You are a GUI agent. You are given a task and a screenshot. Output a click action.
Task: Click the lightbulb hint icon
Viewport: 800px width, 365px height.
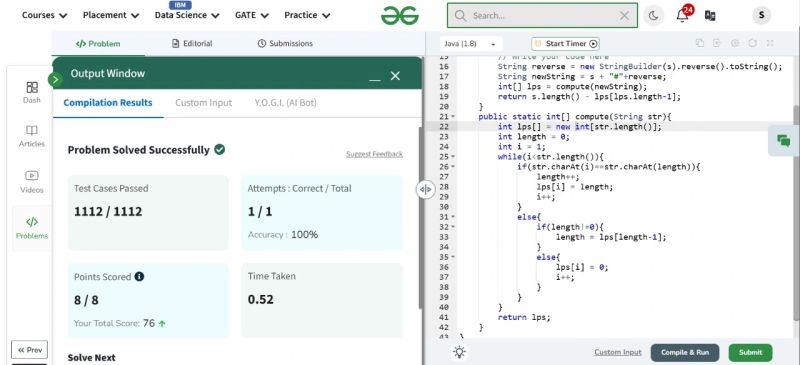[x=460, y=352]
